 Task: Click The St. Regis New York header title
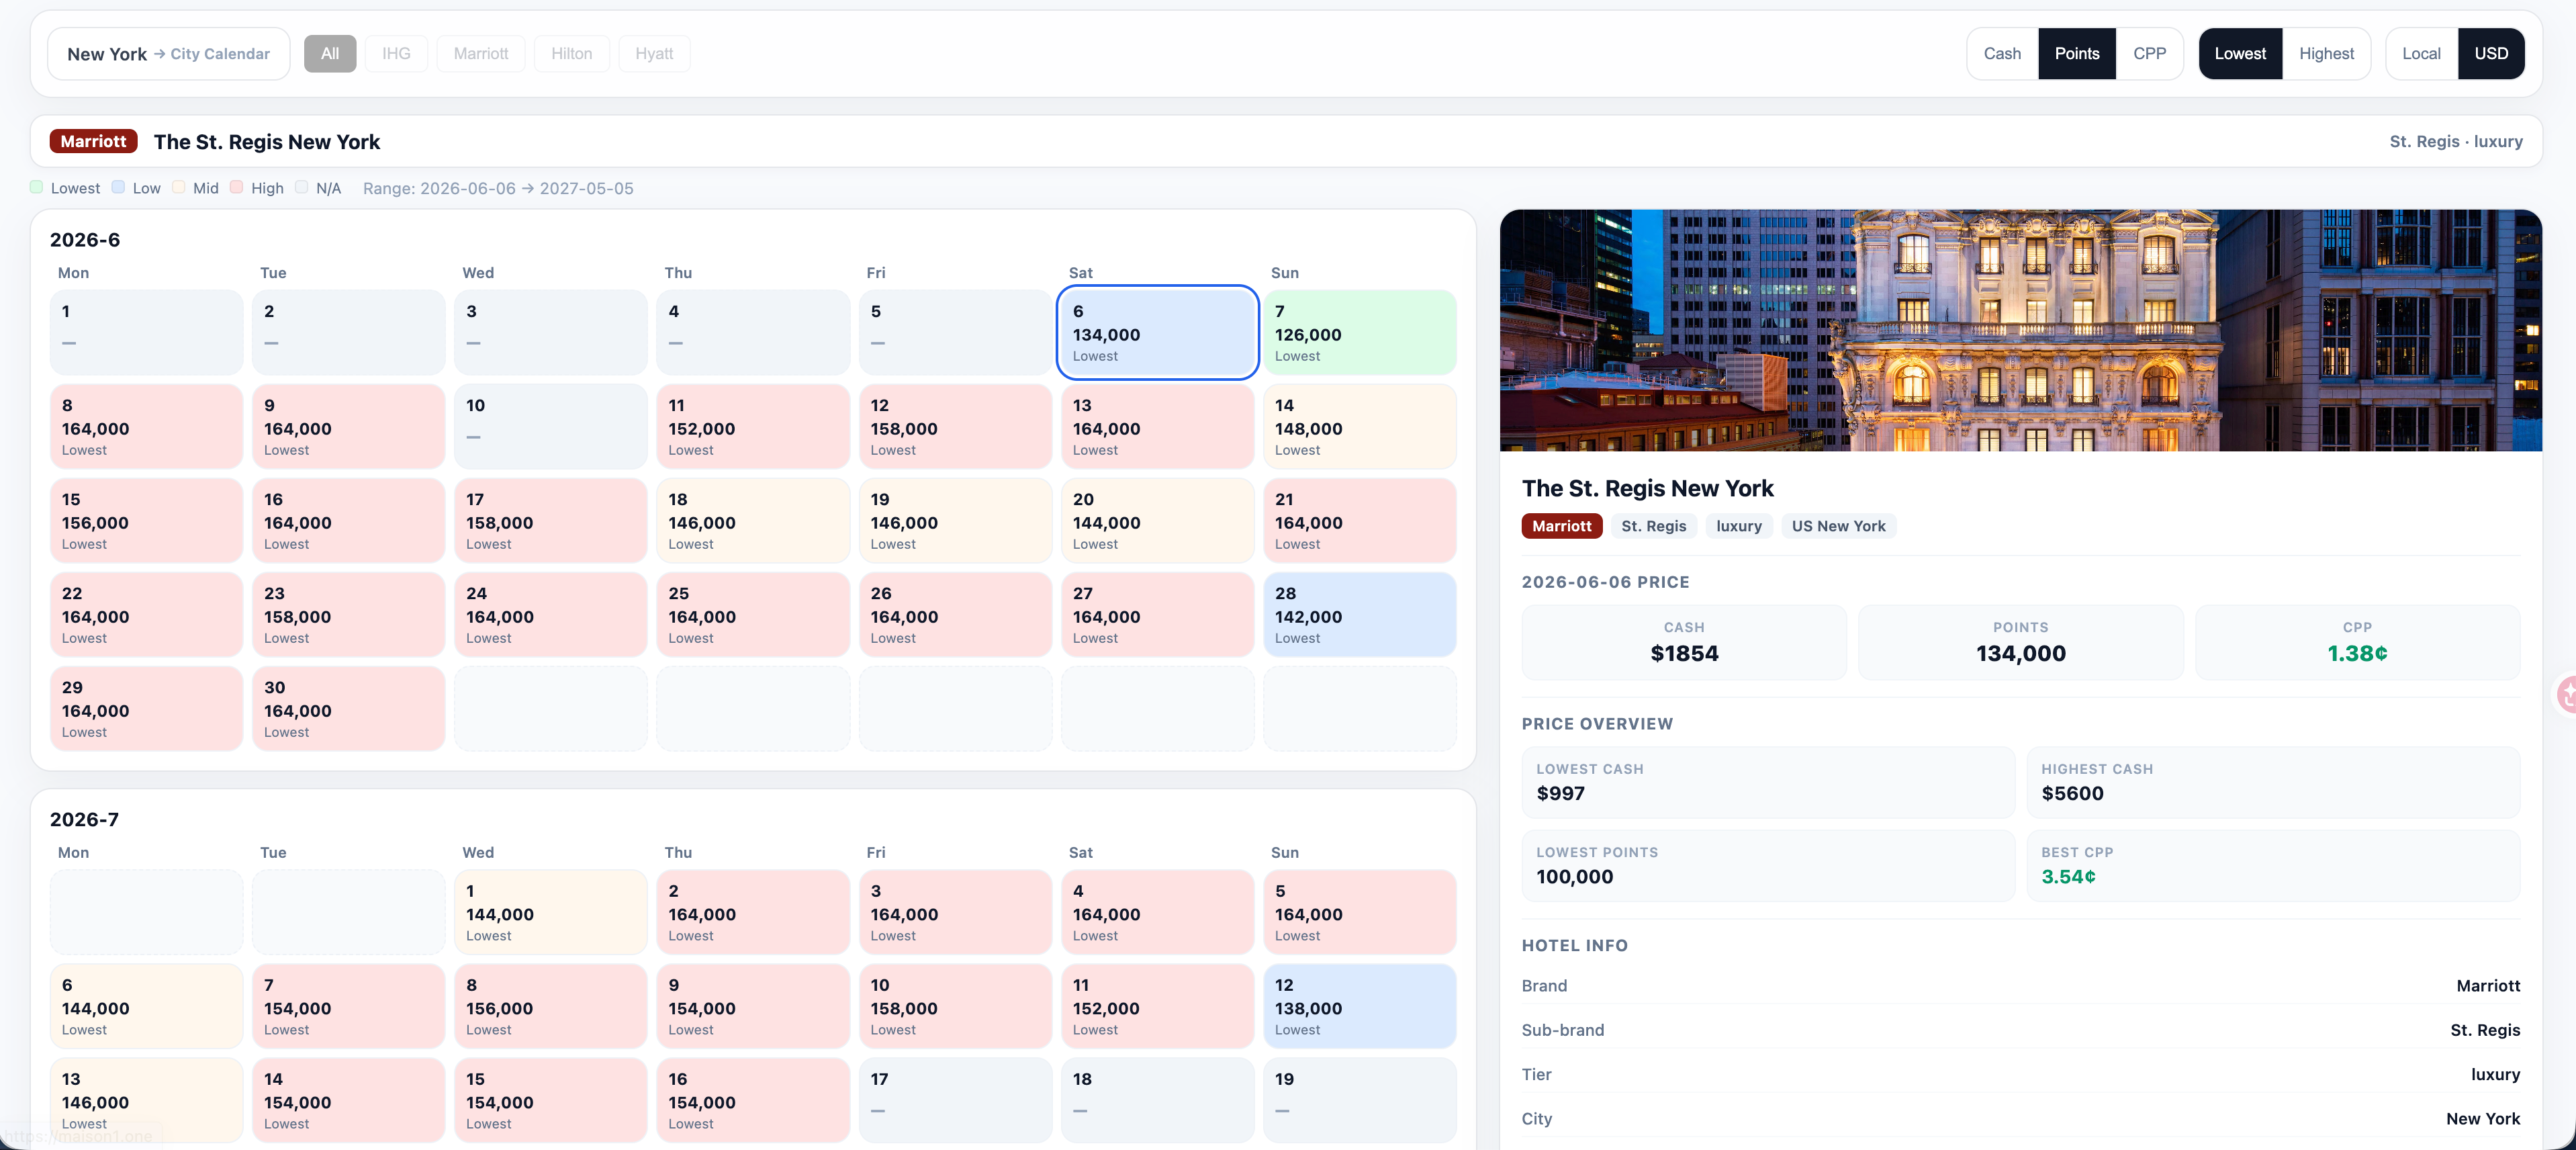click(x=267, y=142)
